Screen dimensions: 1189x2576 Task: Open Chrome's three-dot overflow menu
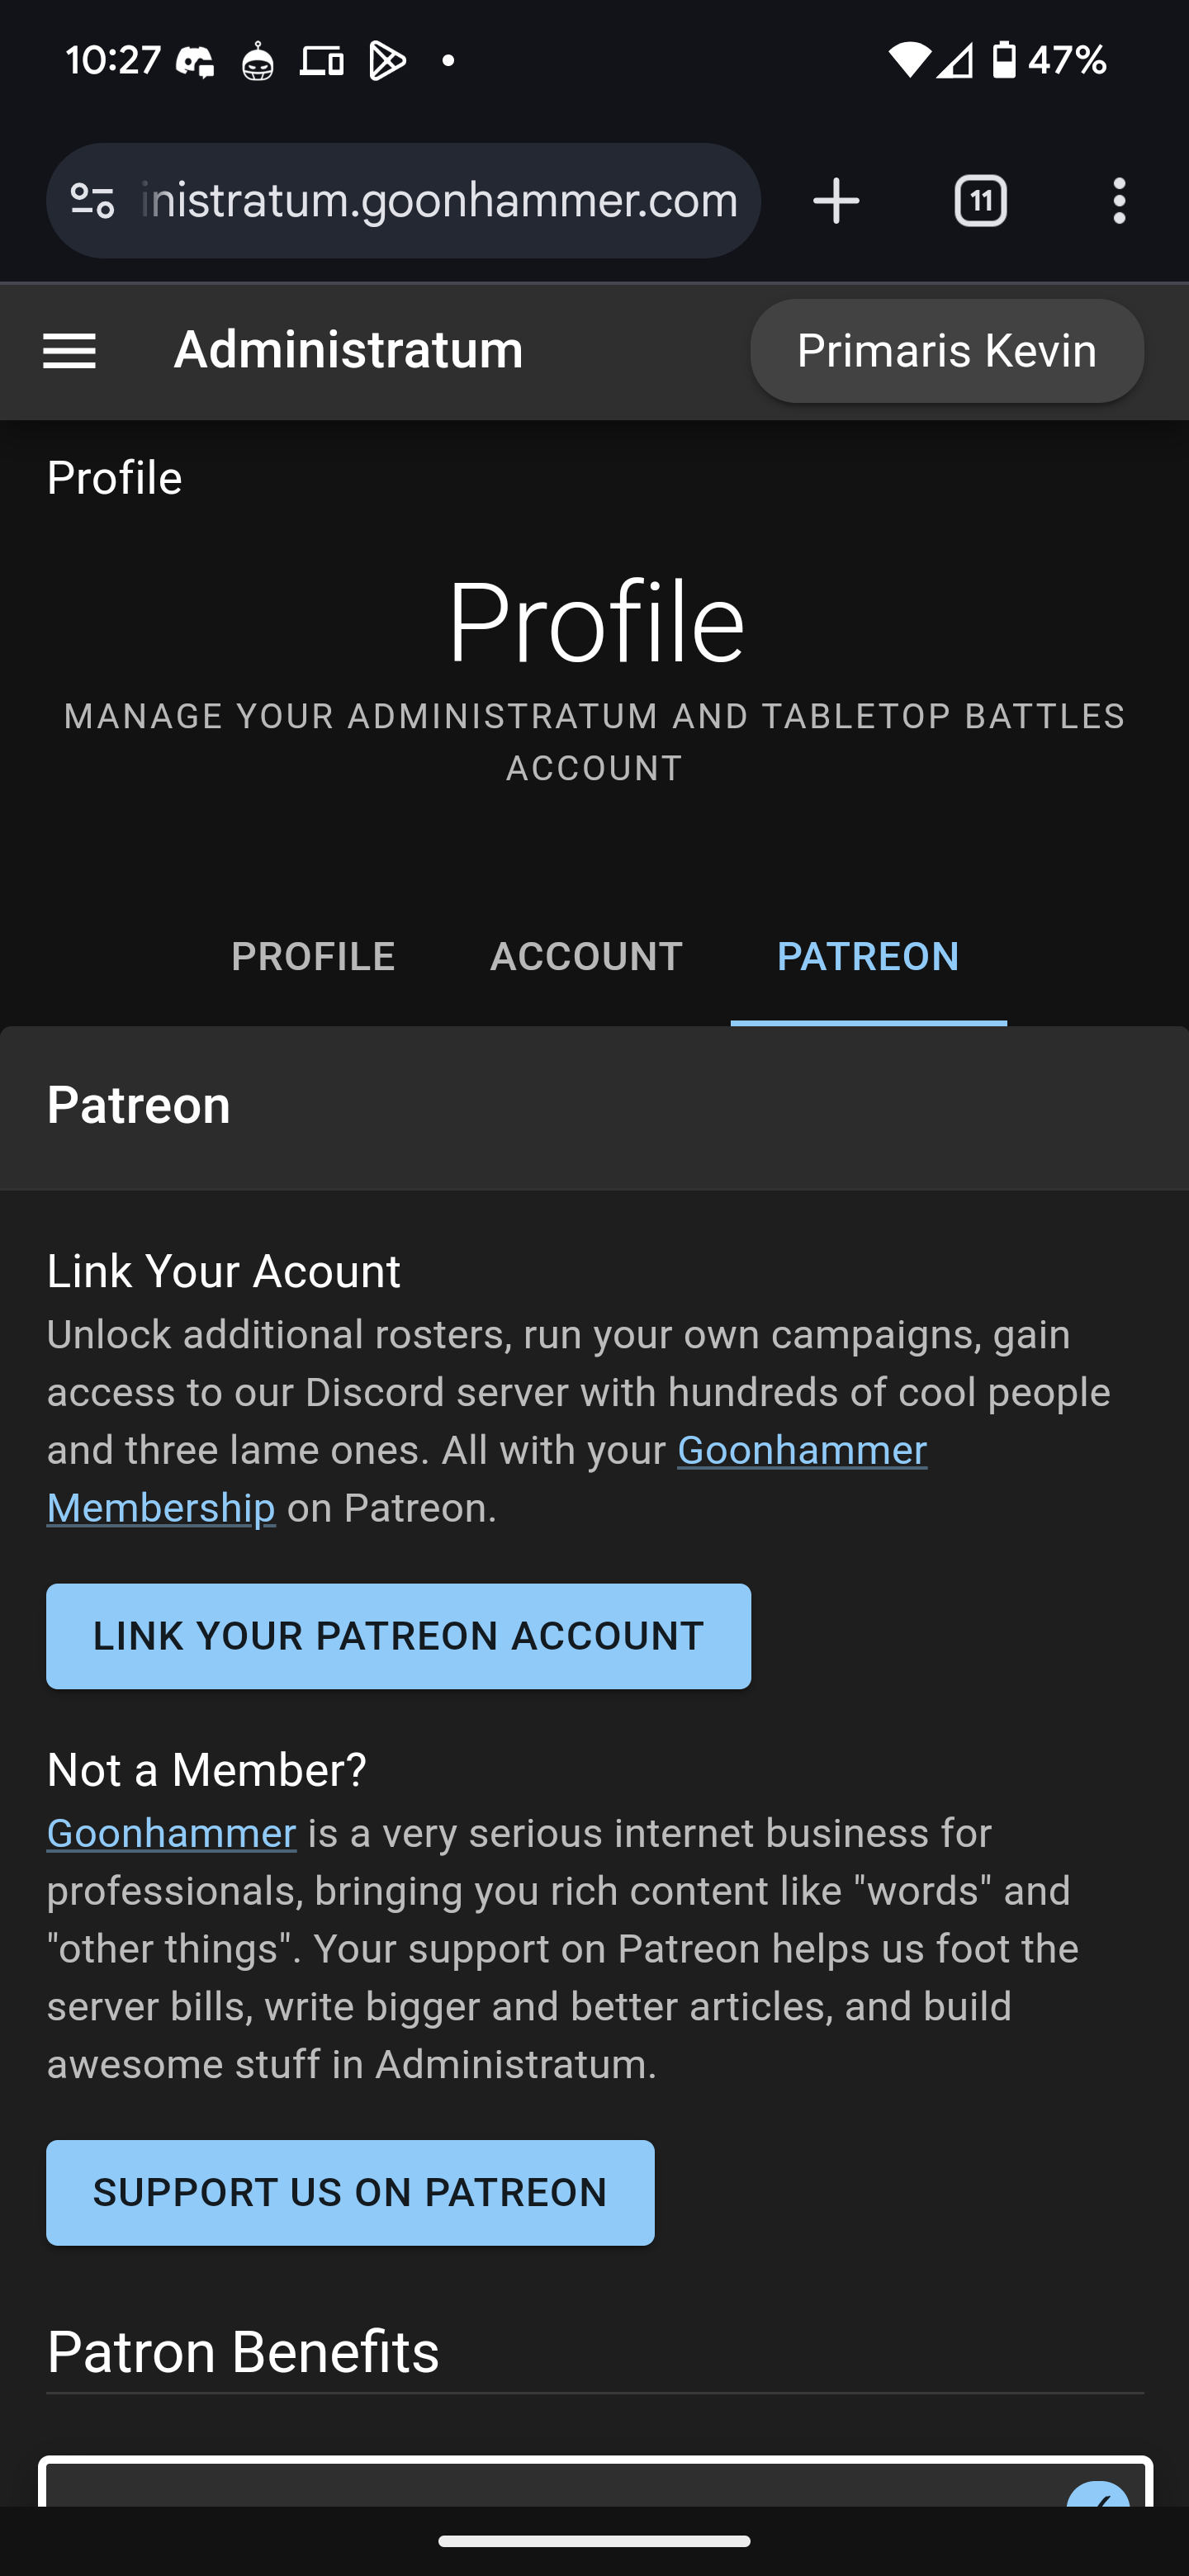click(1119, 201)
